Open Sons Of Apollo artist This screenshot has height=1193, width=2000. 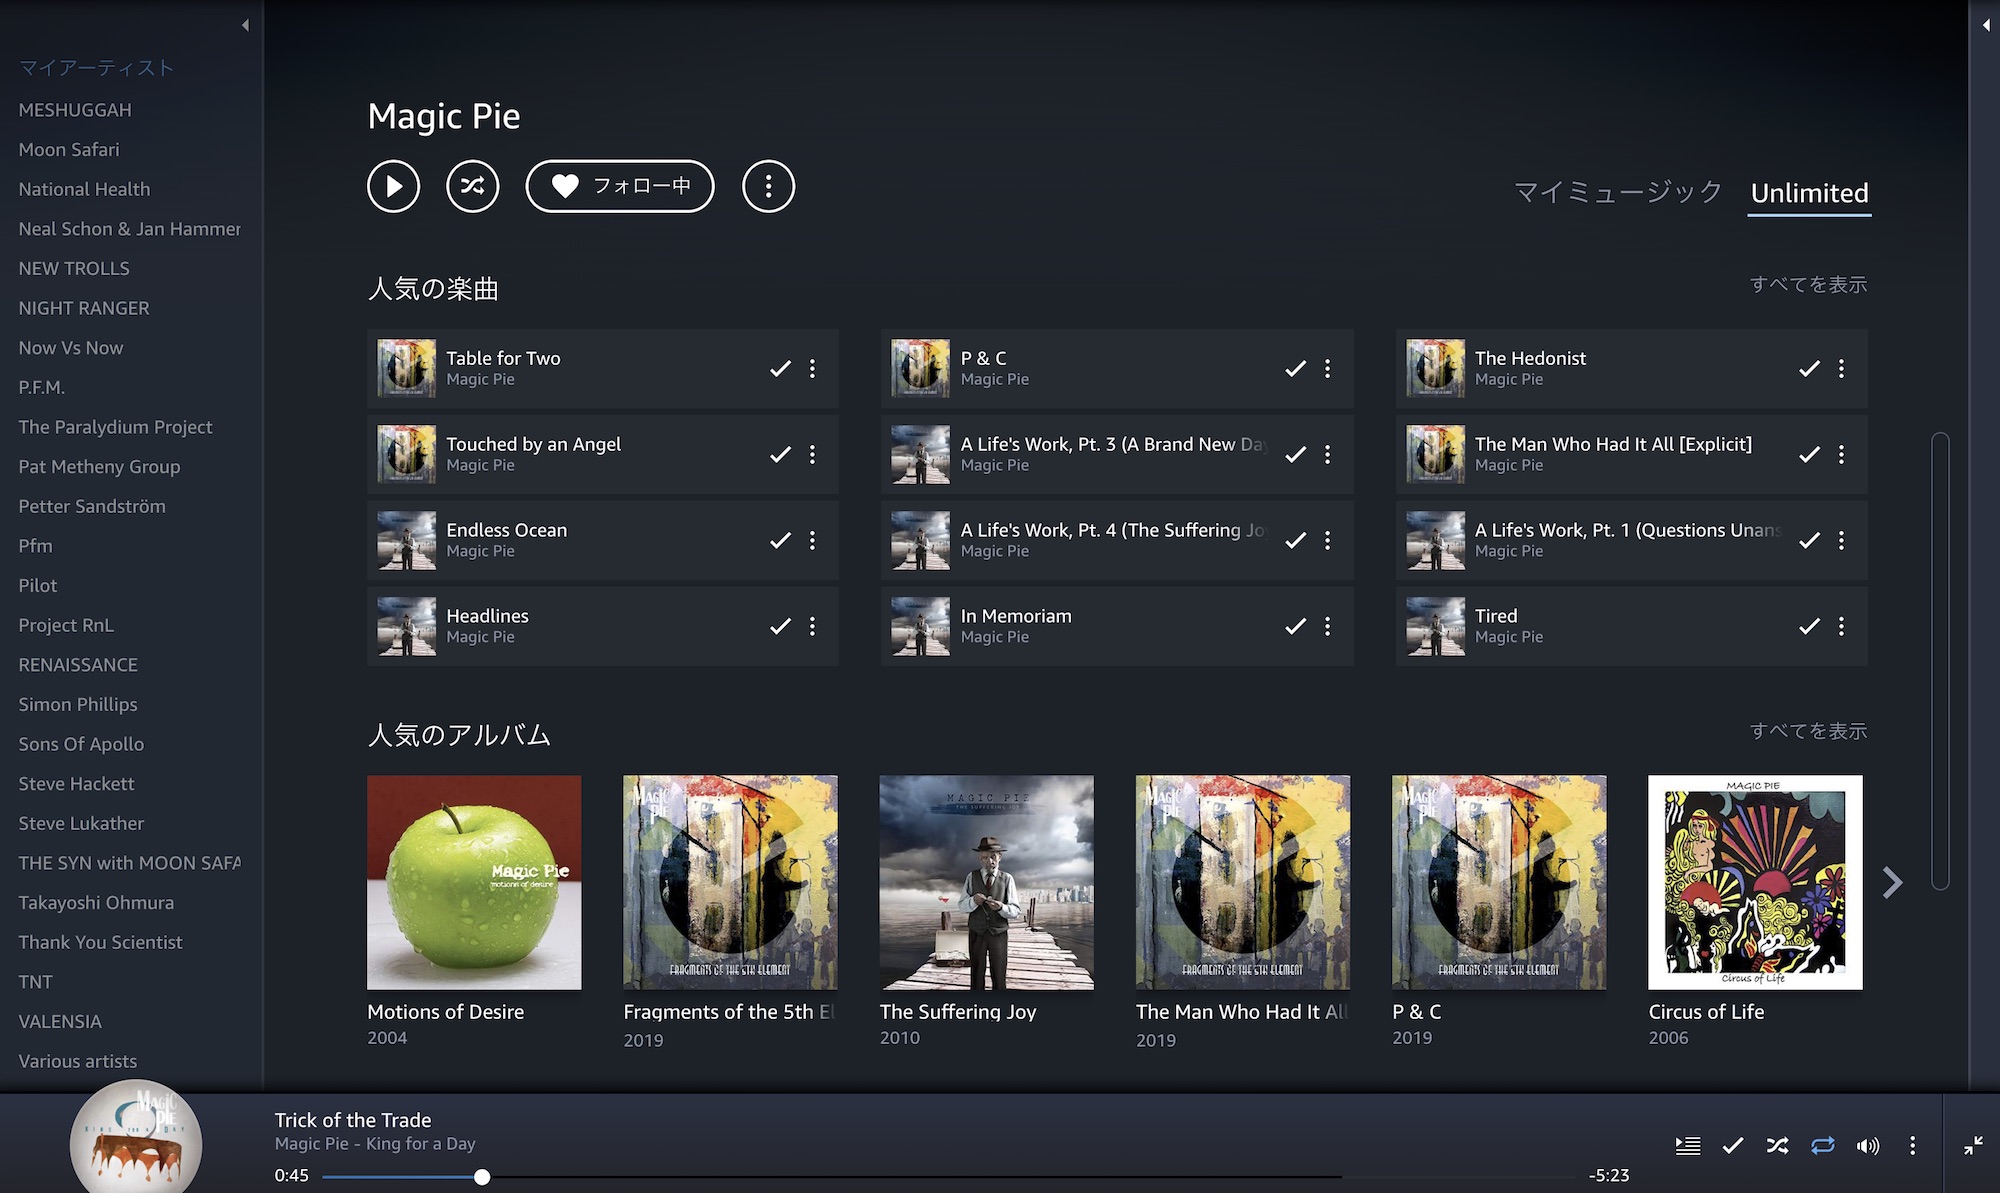81,744
